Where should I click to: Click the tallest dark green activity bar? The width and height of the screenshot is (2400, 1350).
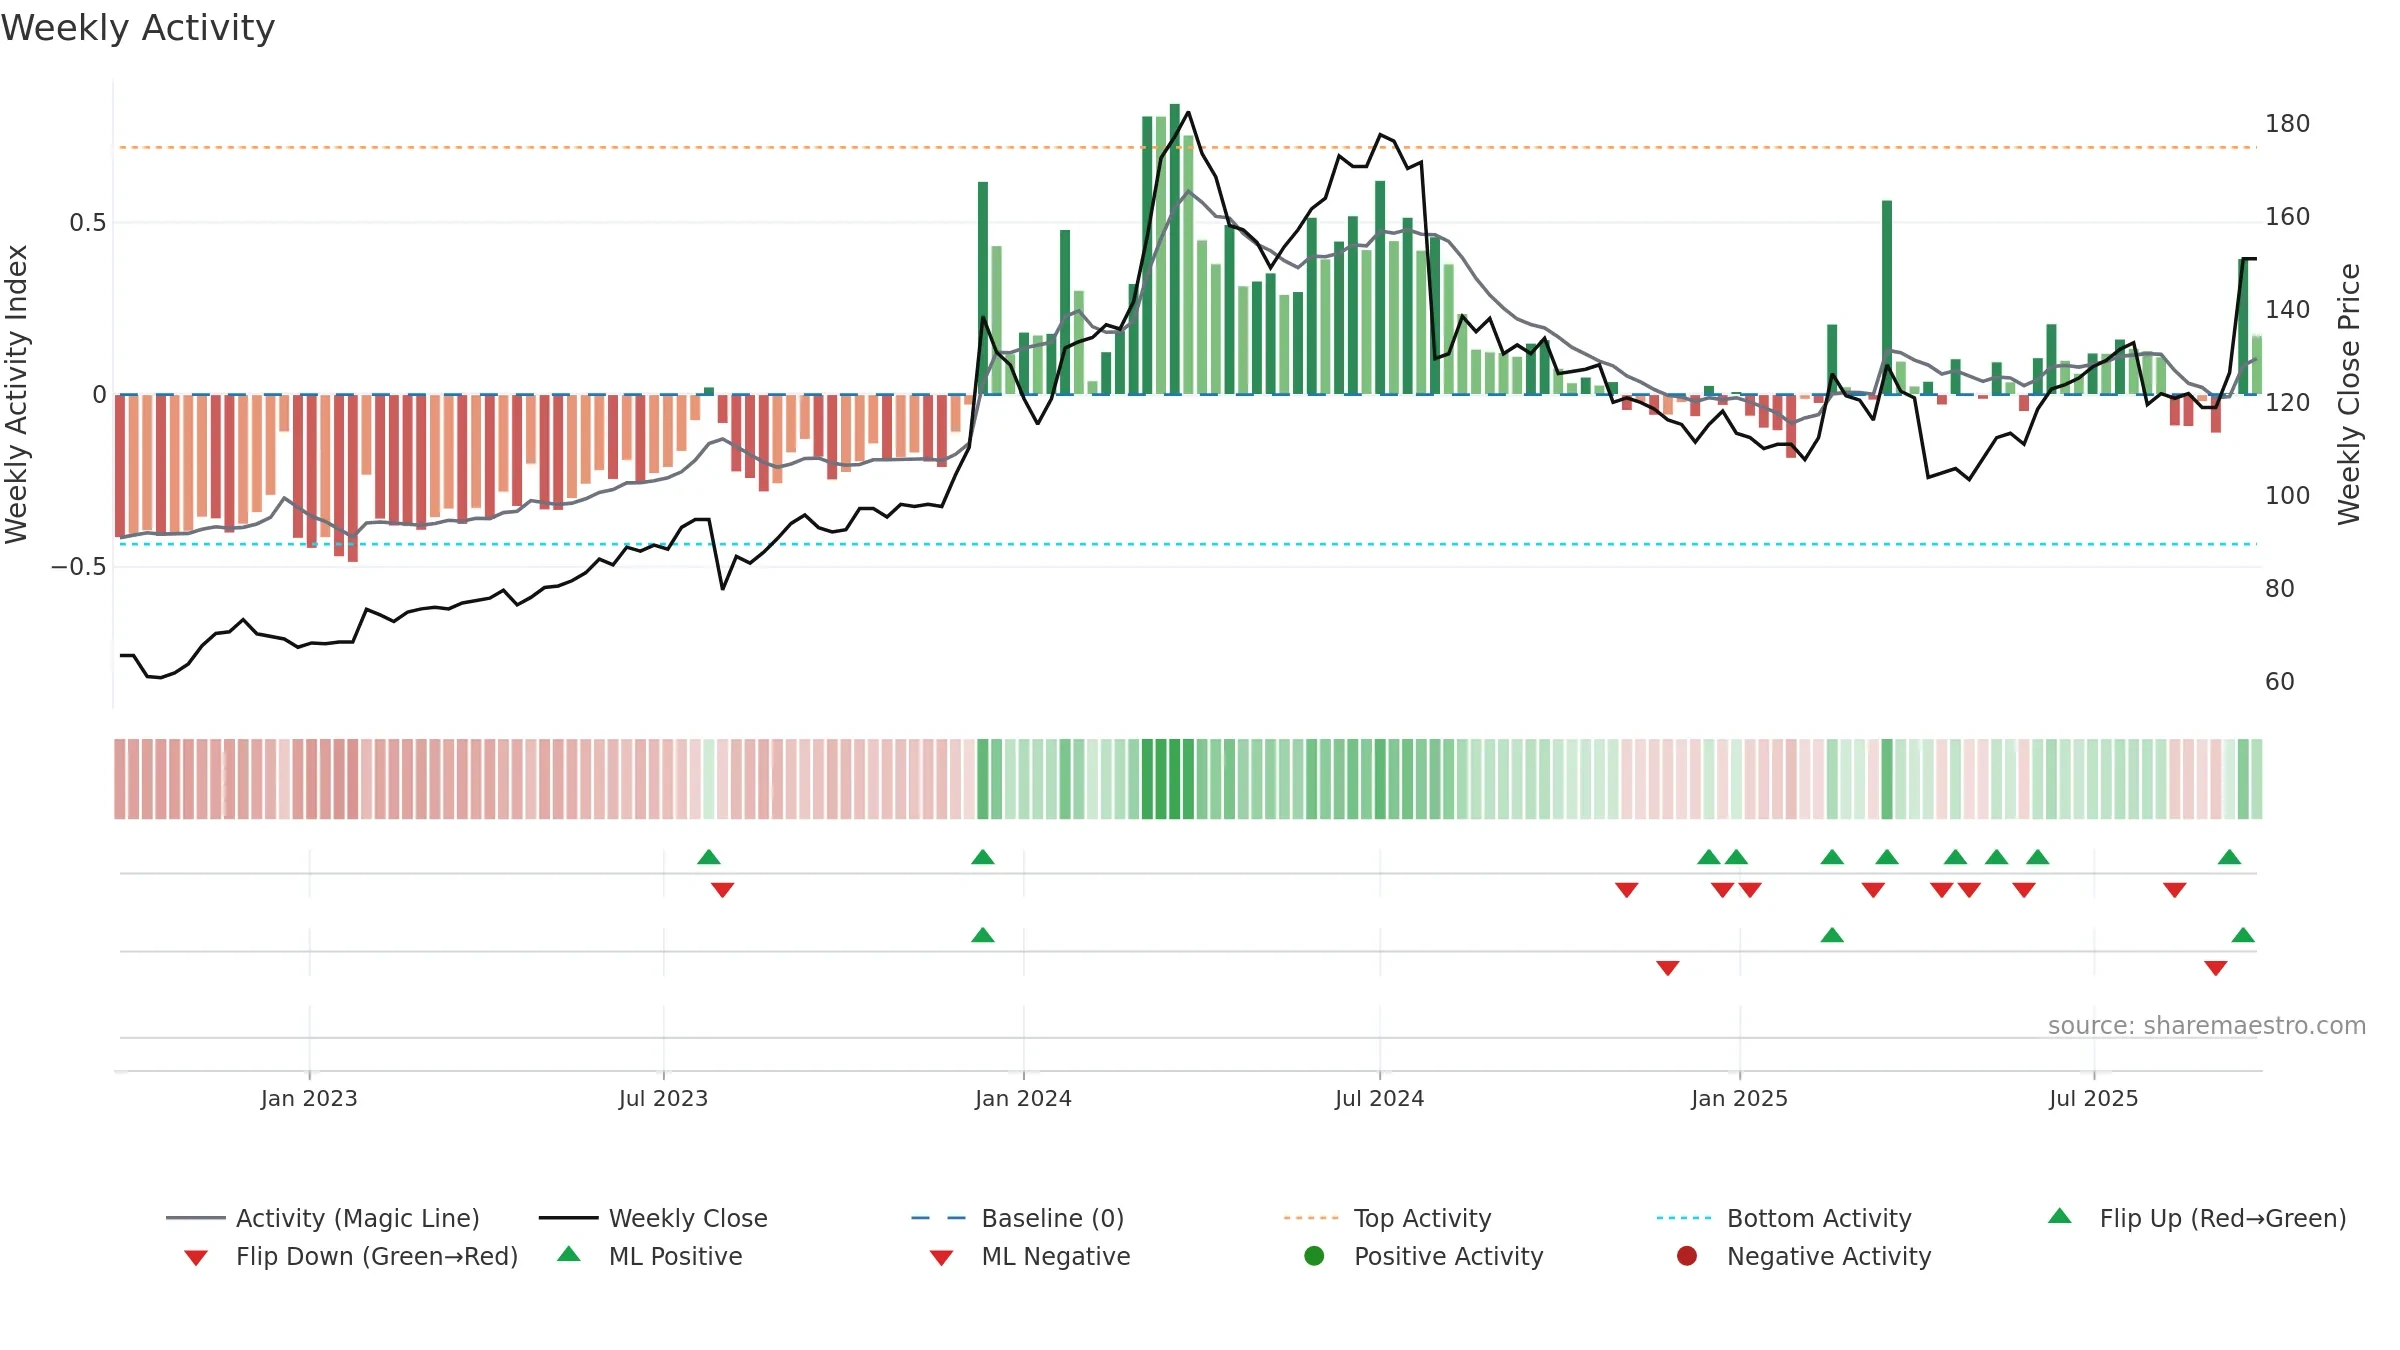click(1175, 249)
